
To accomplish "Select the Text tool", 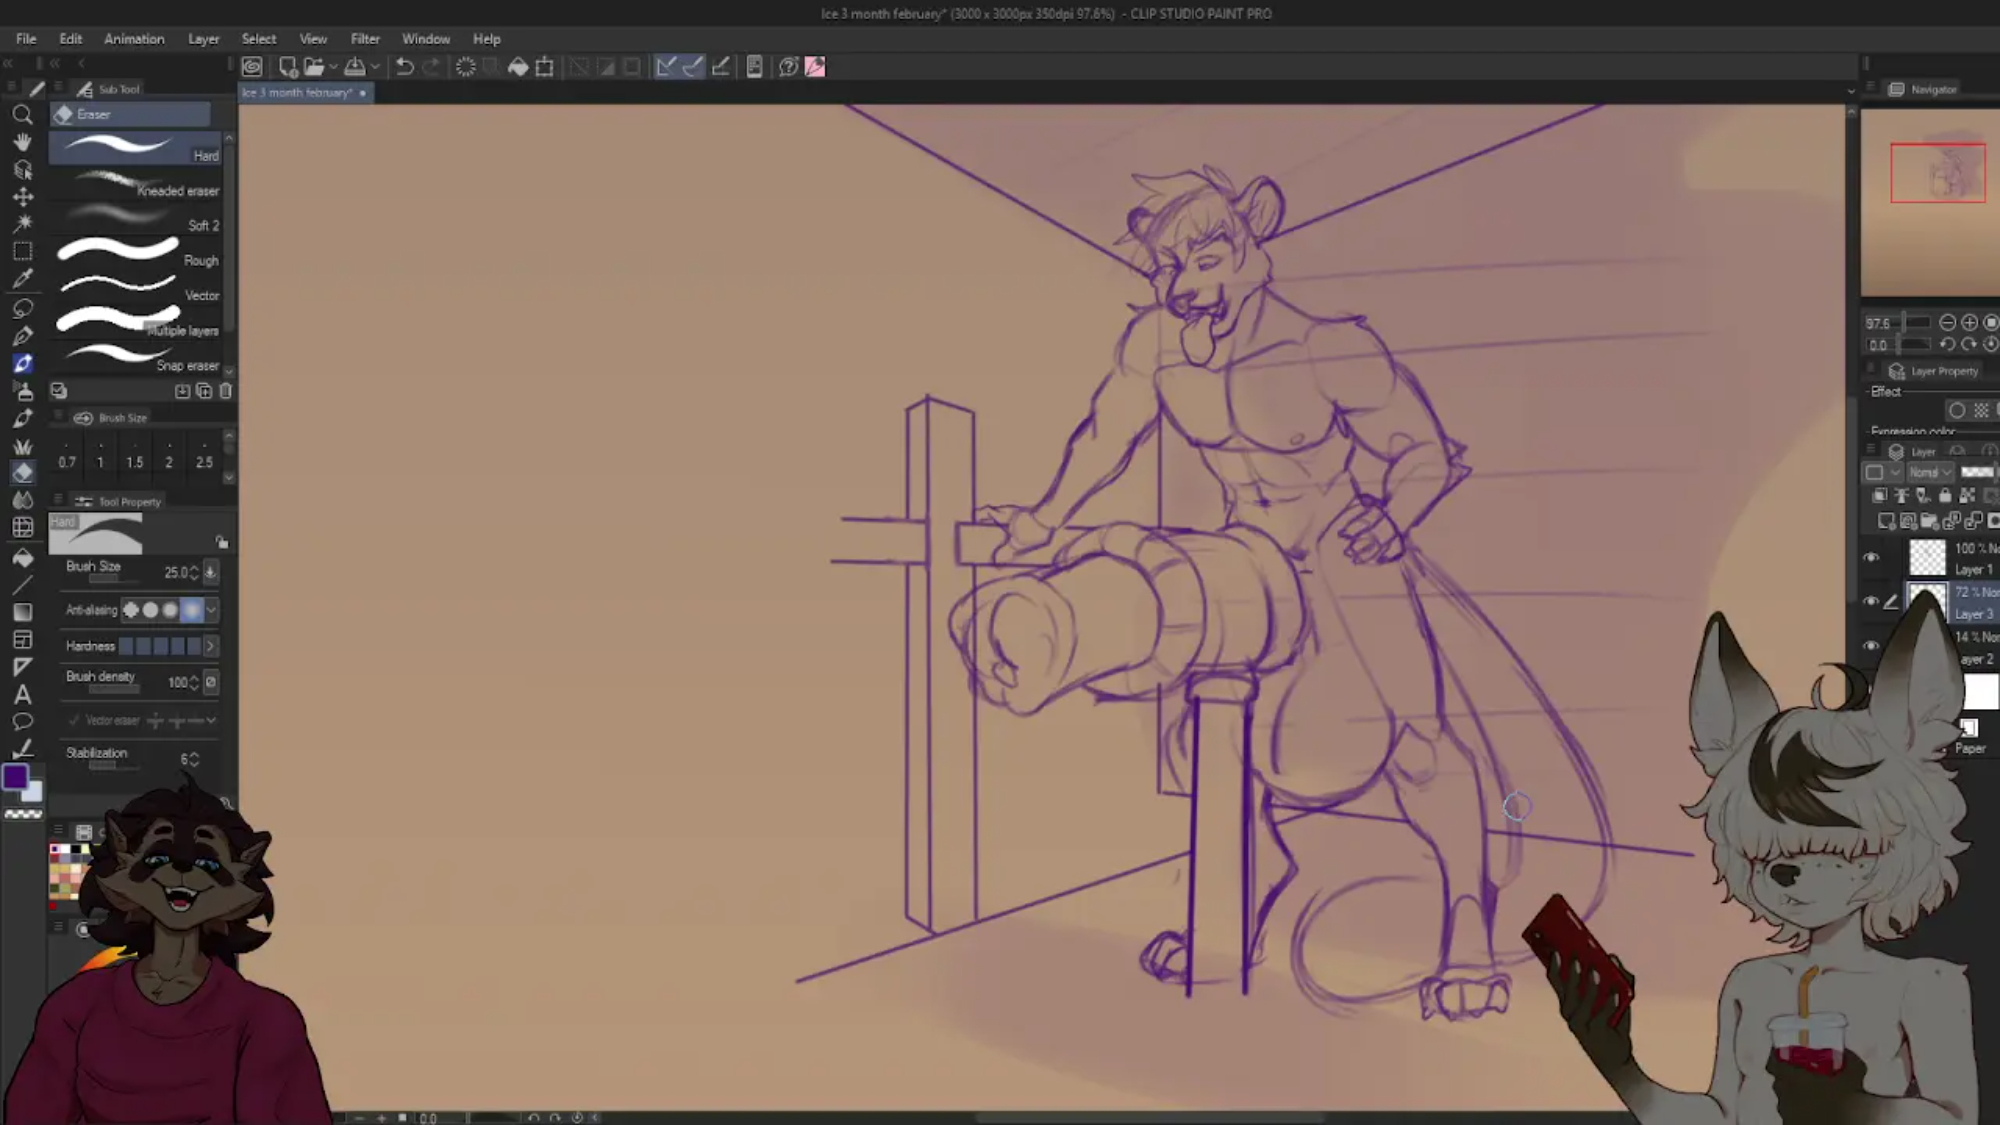I will [22, 695].
